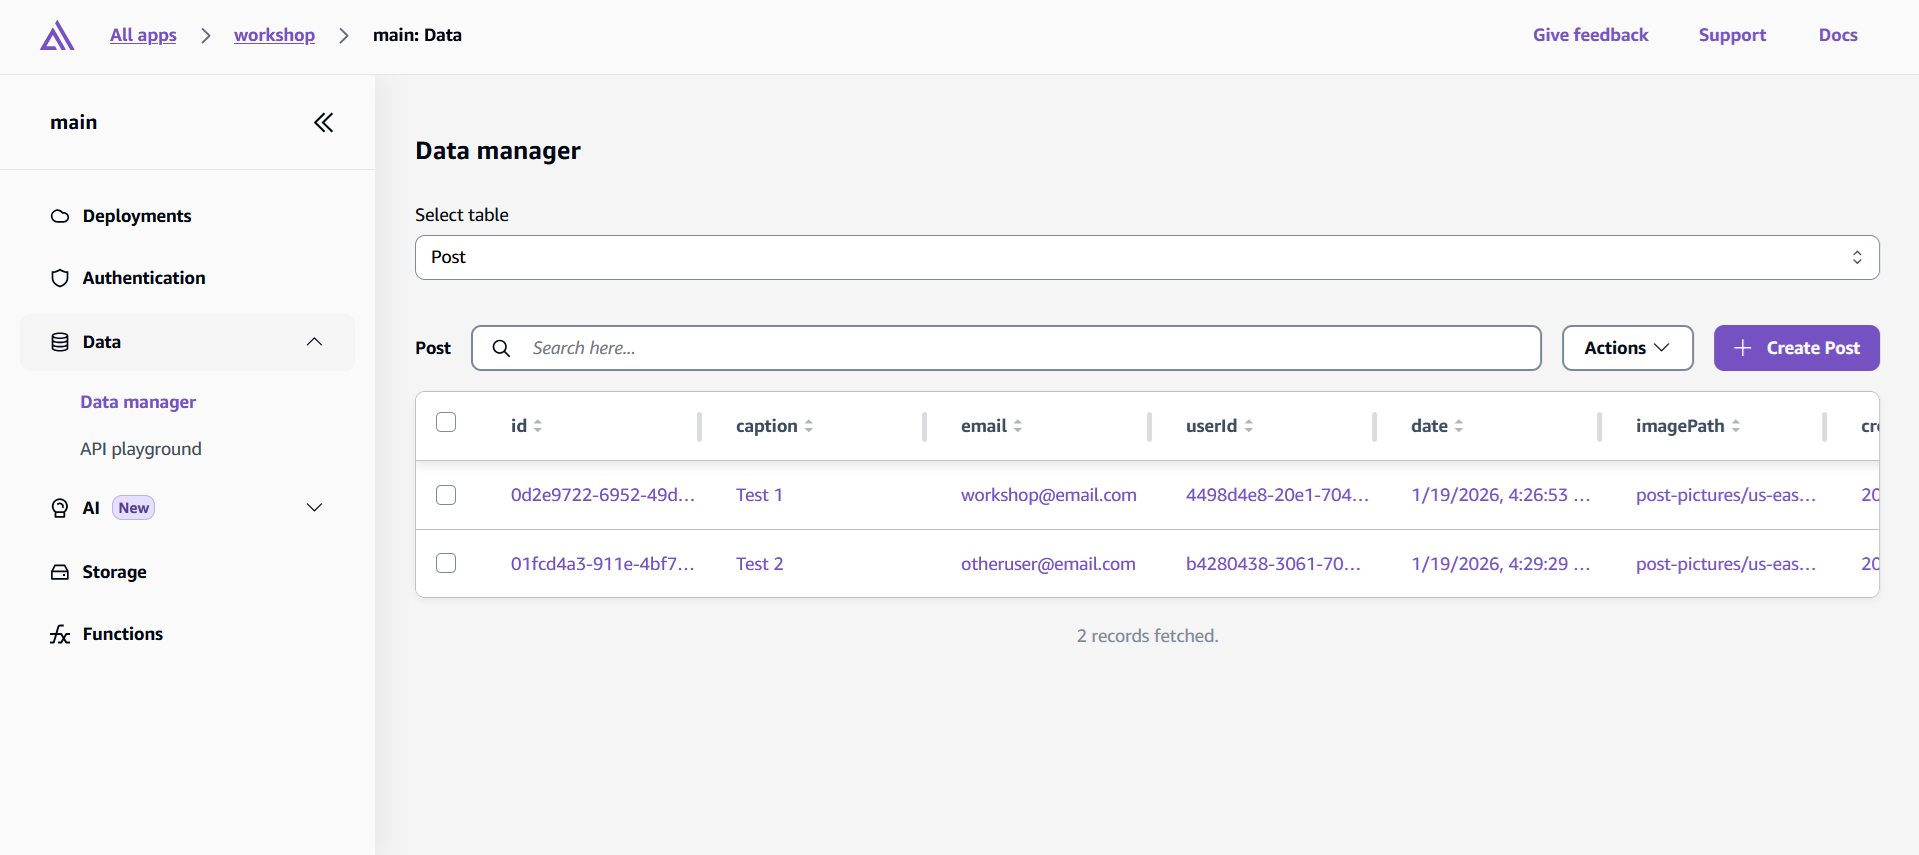Click the plus icon in Create Post
Image resolution: width=1919 pixels, height=855 pixels.
[1743, 348]
